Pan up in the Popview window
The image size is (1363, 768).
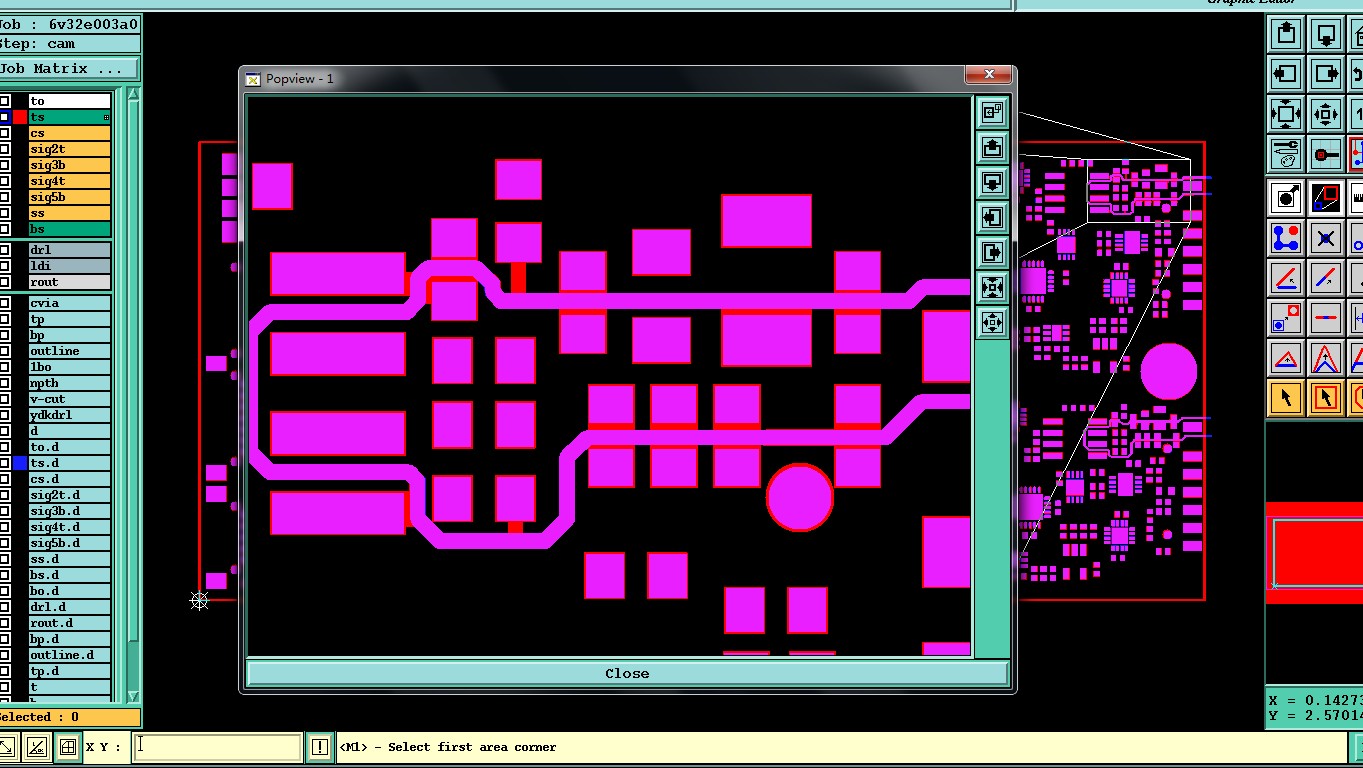point(992,148)
